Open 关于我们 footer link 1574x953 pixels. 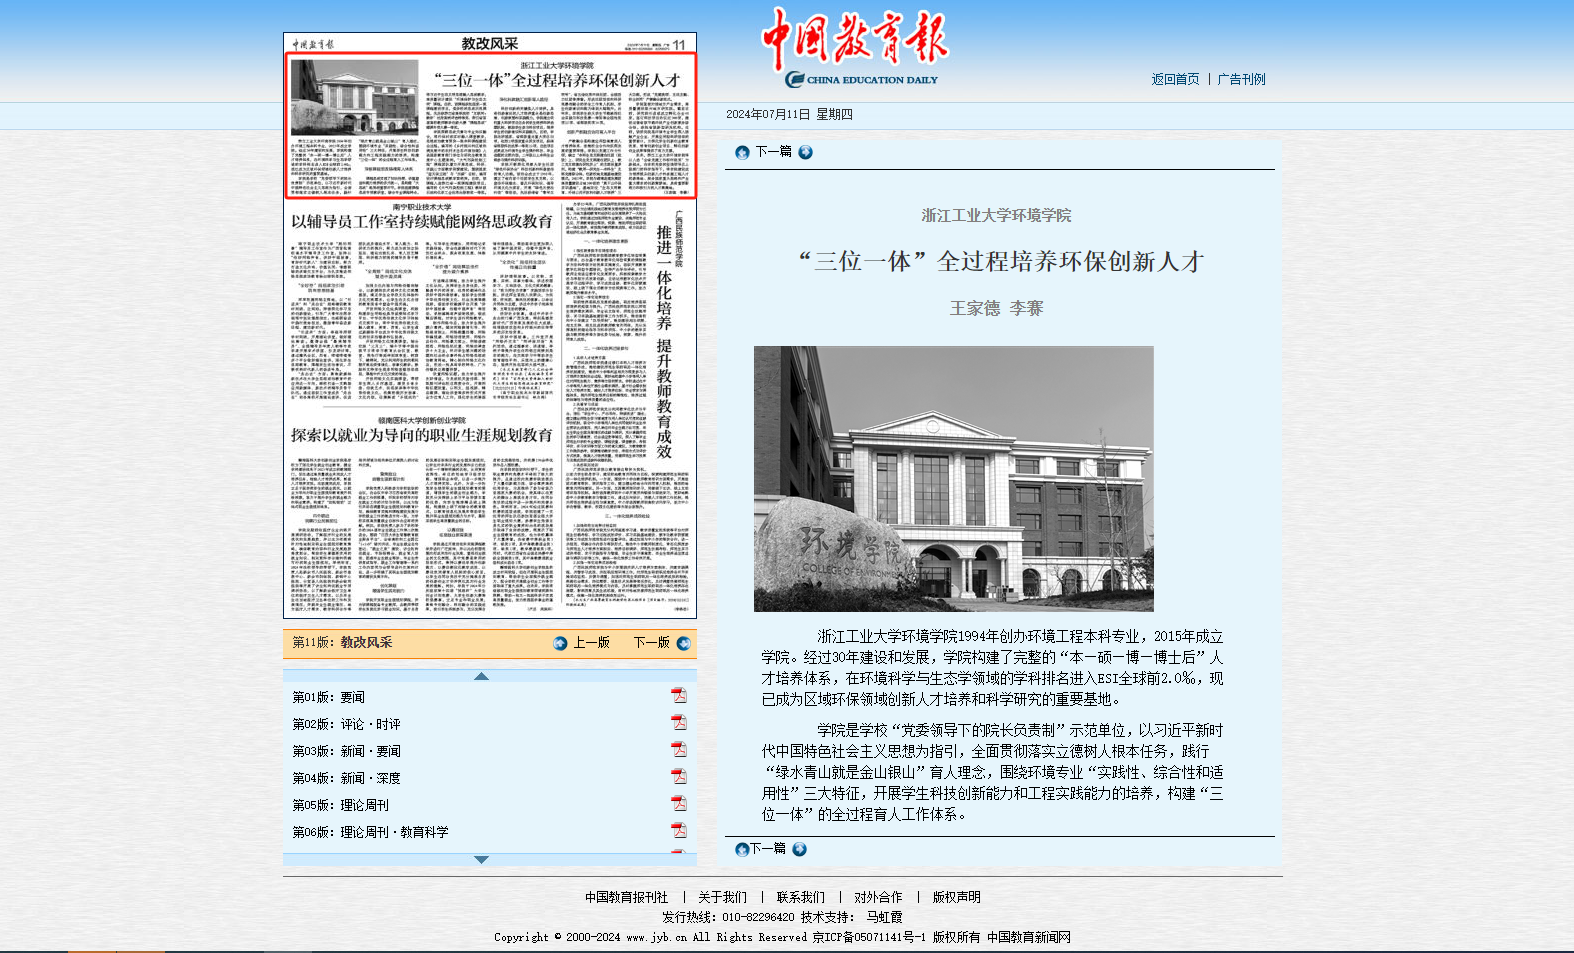722,898
